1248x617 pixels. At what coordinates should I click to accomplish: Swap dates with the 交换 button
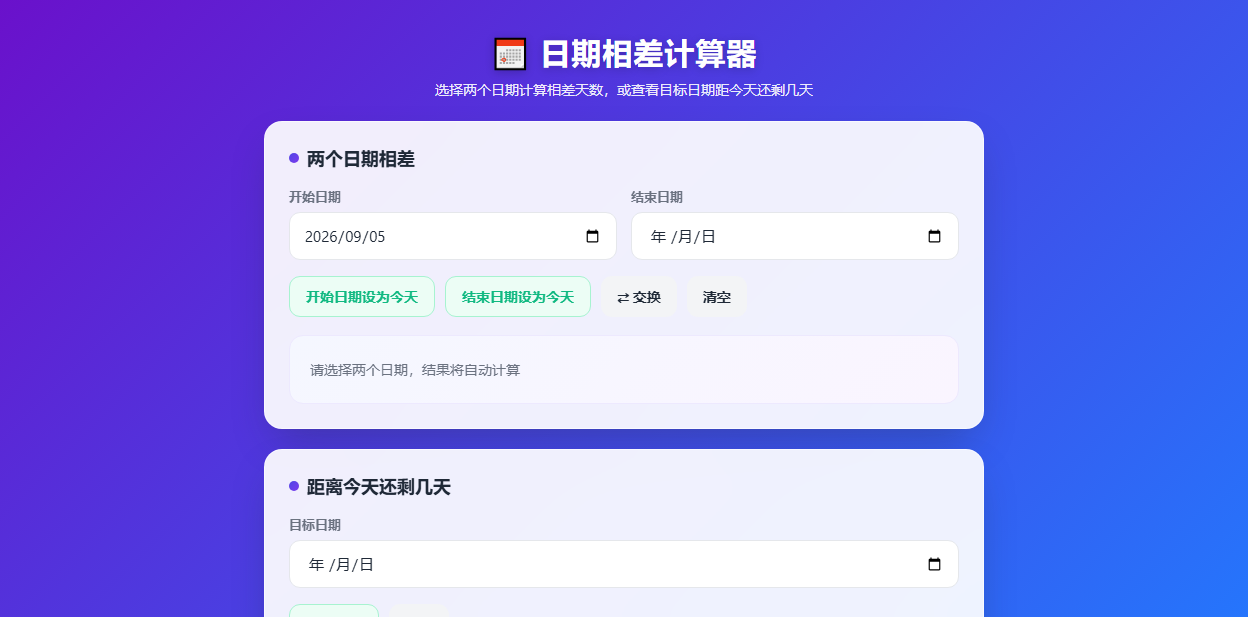coord(639,296)
